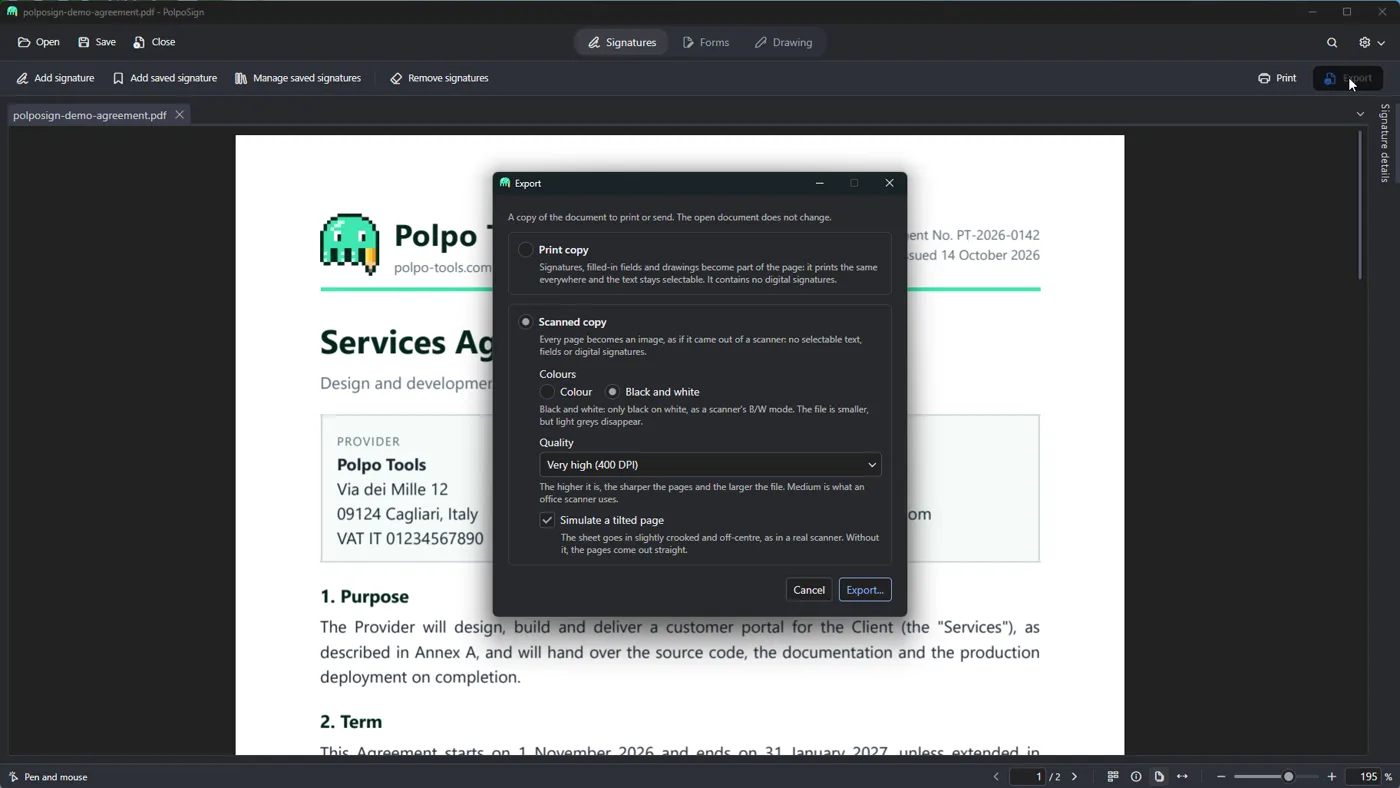Switch to the Signatures tab
The image size is (1400, 788).
[622, 43]
